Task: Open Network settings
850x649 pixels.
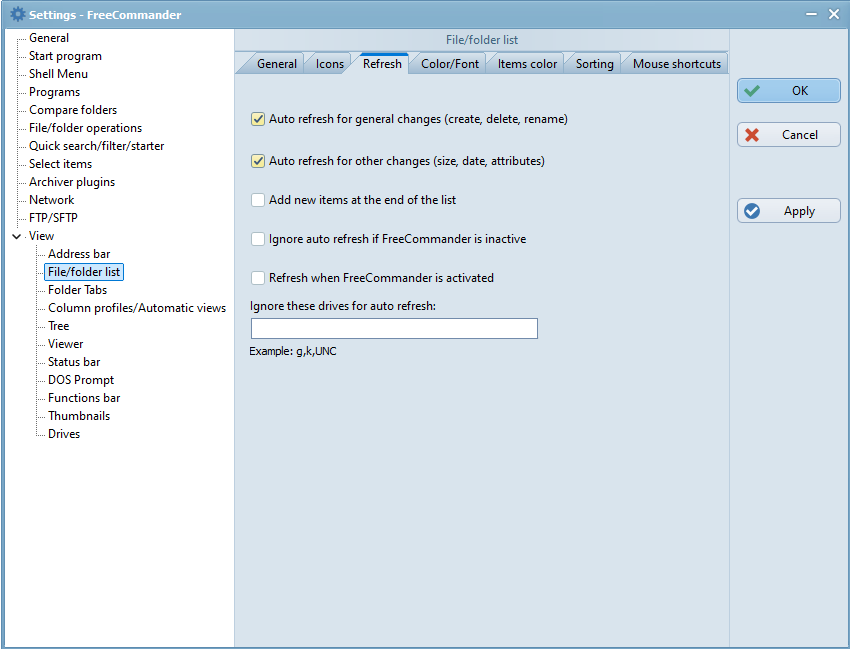Action: tap(51, 200)
